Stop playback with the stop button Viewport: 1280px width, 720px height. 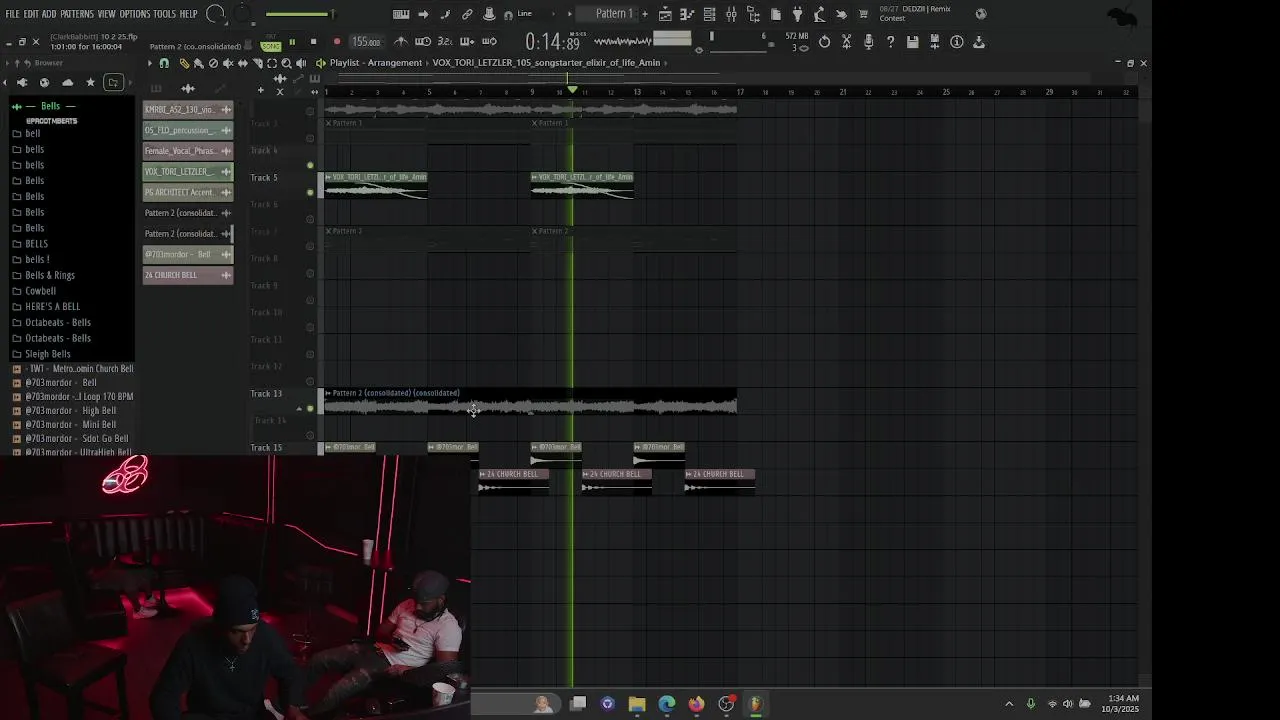point(314,42)
